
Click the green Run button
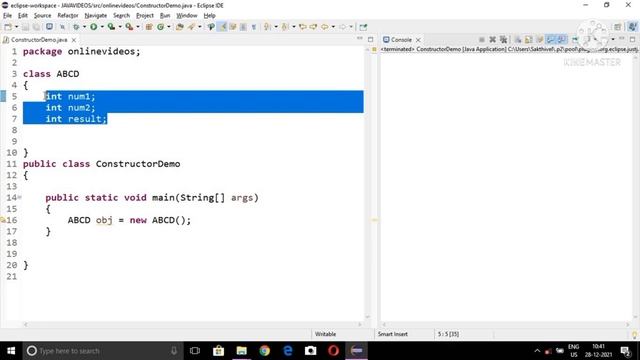(93, 27)
